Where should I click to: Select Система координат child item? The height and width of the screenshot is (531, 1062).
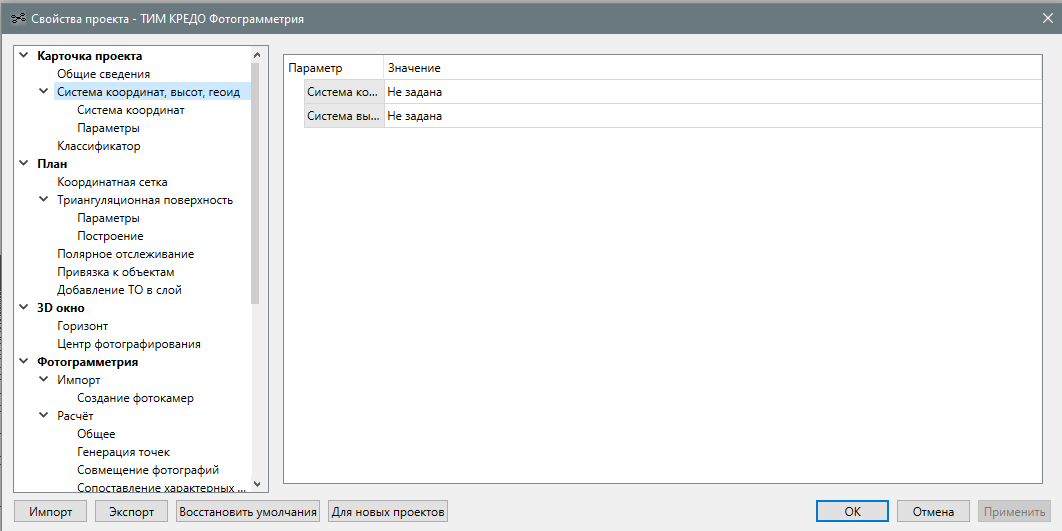[x=131, y=110]
